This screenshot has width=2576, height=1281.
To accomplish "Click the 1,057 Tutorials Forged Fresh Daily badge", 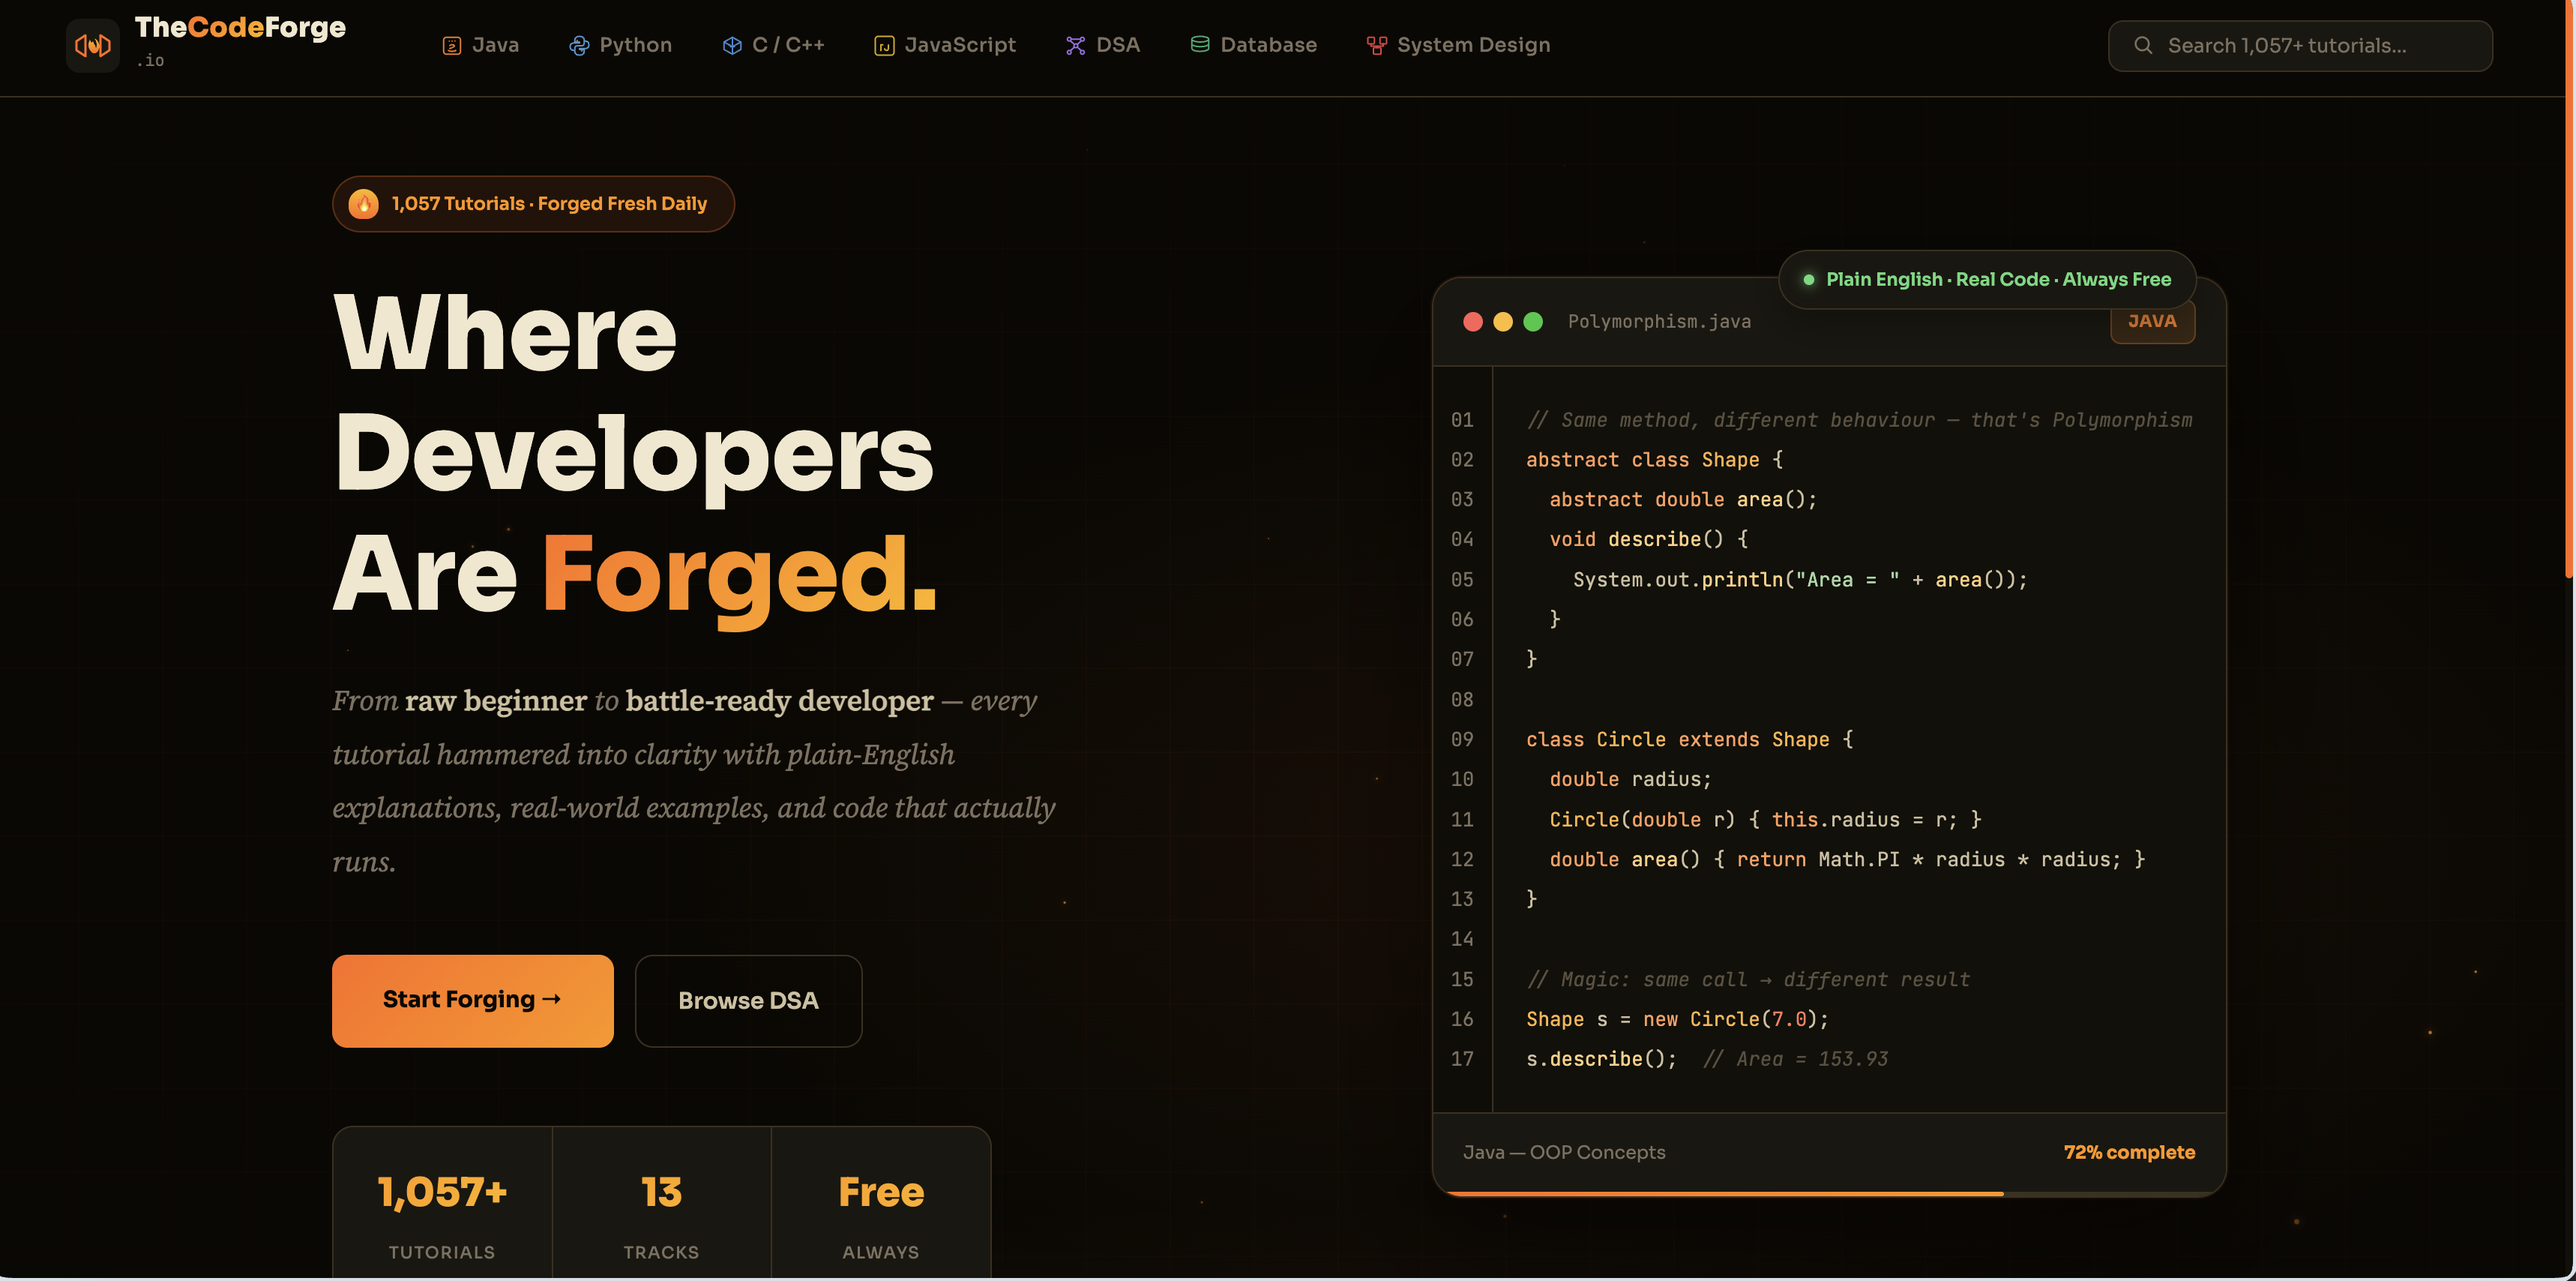I will (532, 203).
